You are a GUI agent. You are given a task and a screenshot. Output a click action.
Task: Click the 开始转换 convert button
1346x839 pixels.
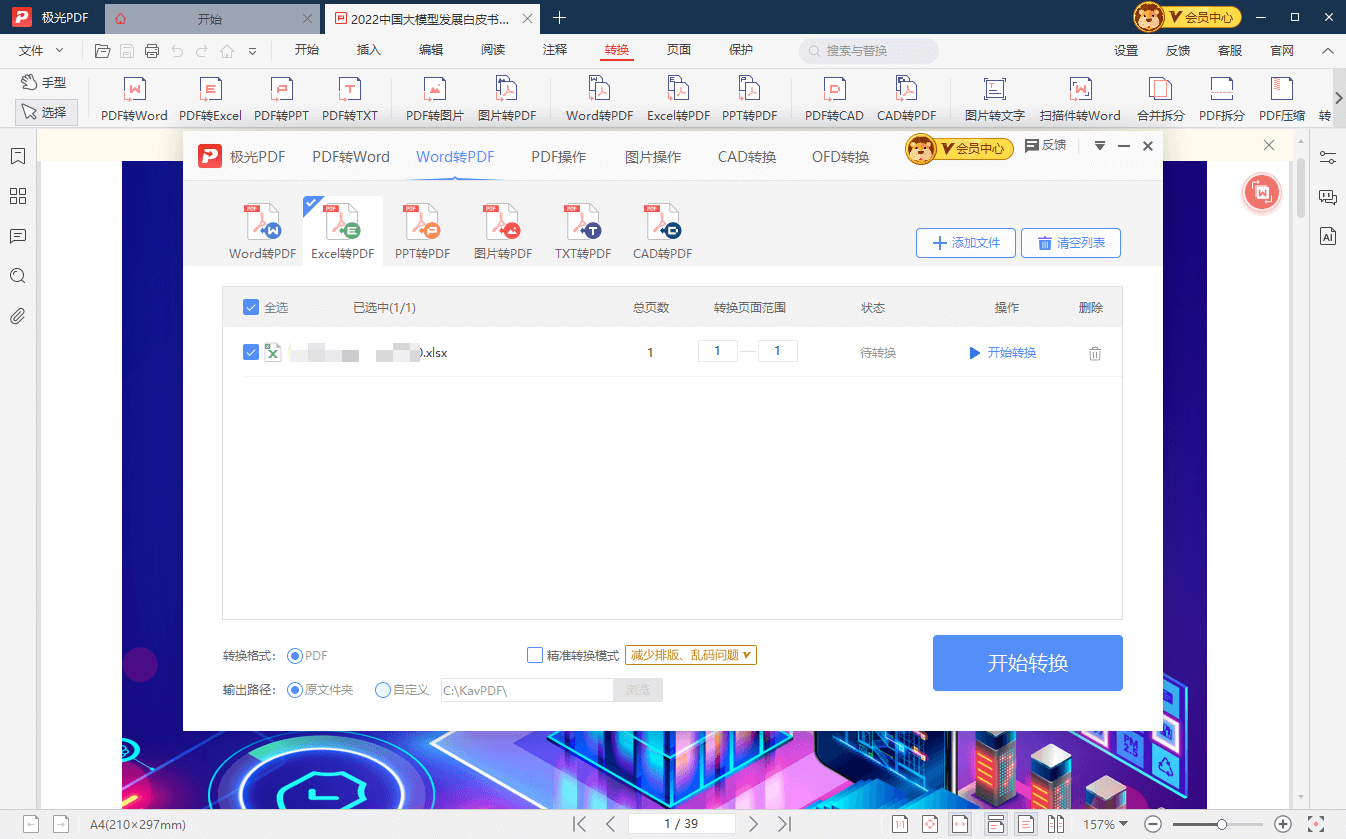tap(1027, 662)
